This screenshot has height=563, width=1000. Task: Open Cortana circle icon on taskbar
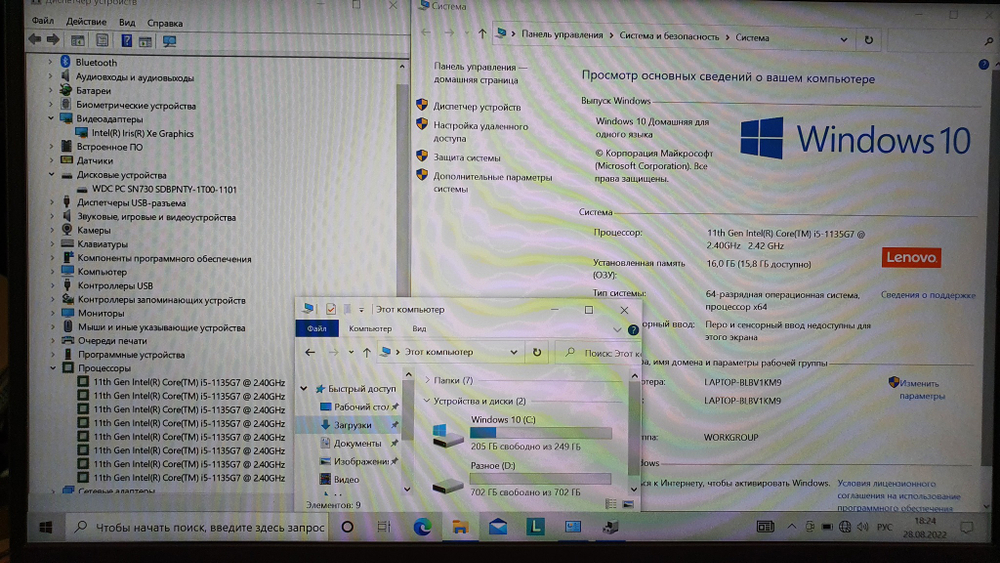[x=347, y=527]
